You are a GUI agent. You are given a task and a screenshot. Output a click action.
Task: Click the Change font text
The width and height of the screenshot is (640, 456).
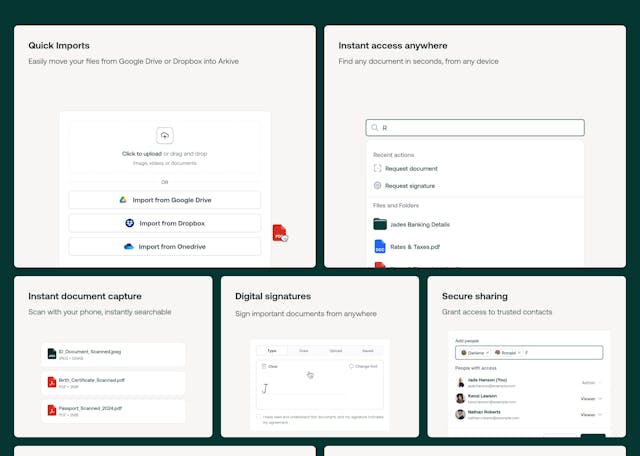click(366, 367)
